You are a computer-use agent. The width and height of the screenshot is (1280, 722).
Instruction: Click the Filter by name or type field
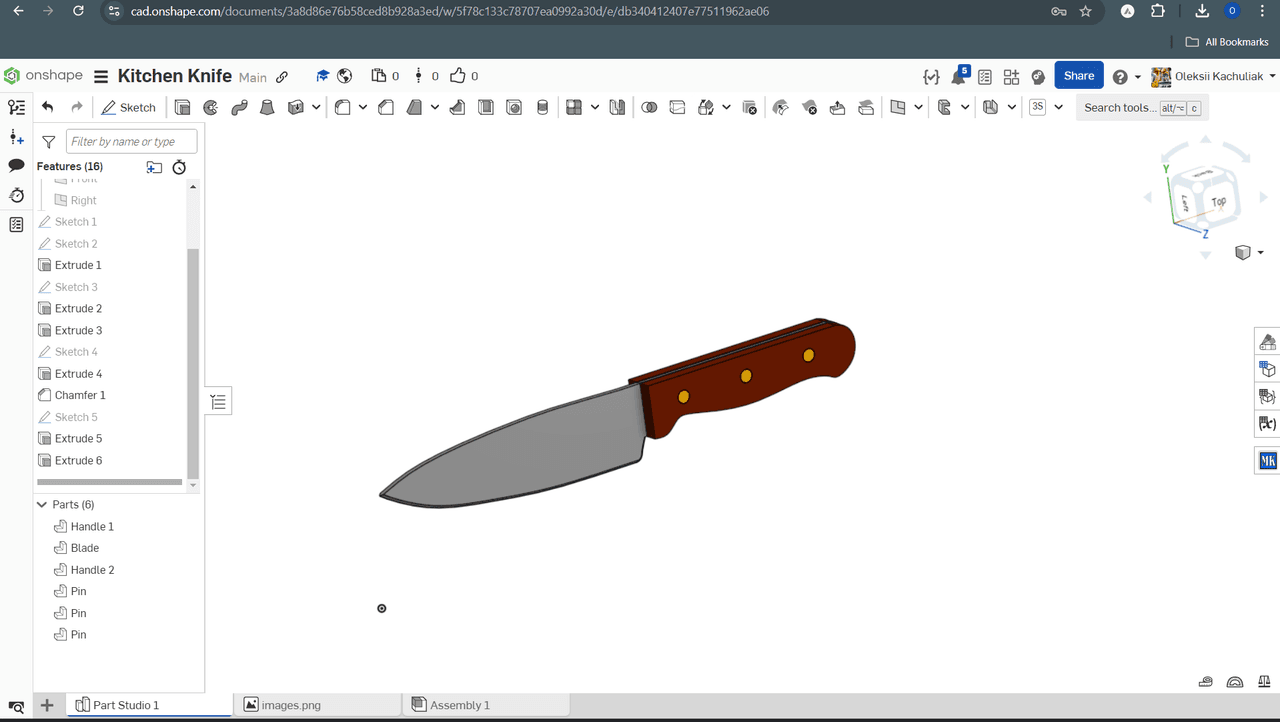(131, 142)
